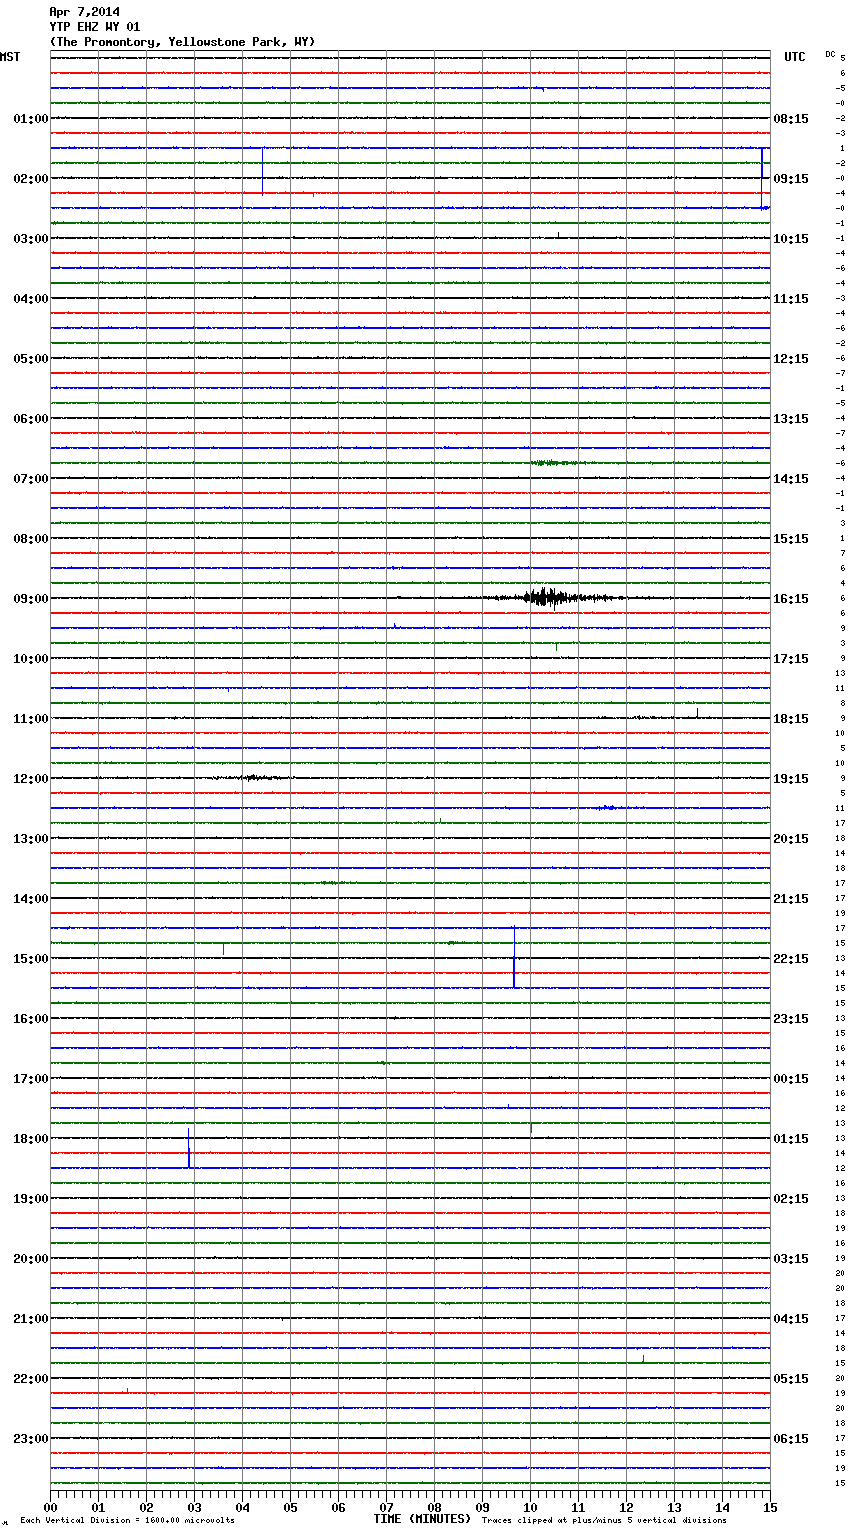Select the '11:00' MST time label
Image resolution: width=850 pixels, height=1534 pixels.
[30, 719]
